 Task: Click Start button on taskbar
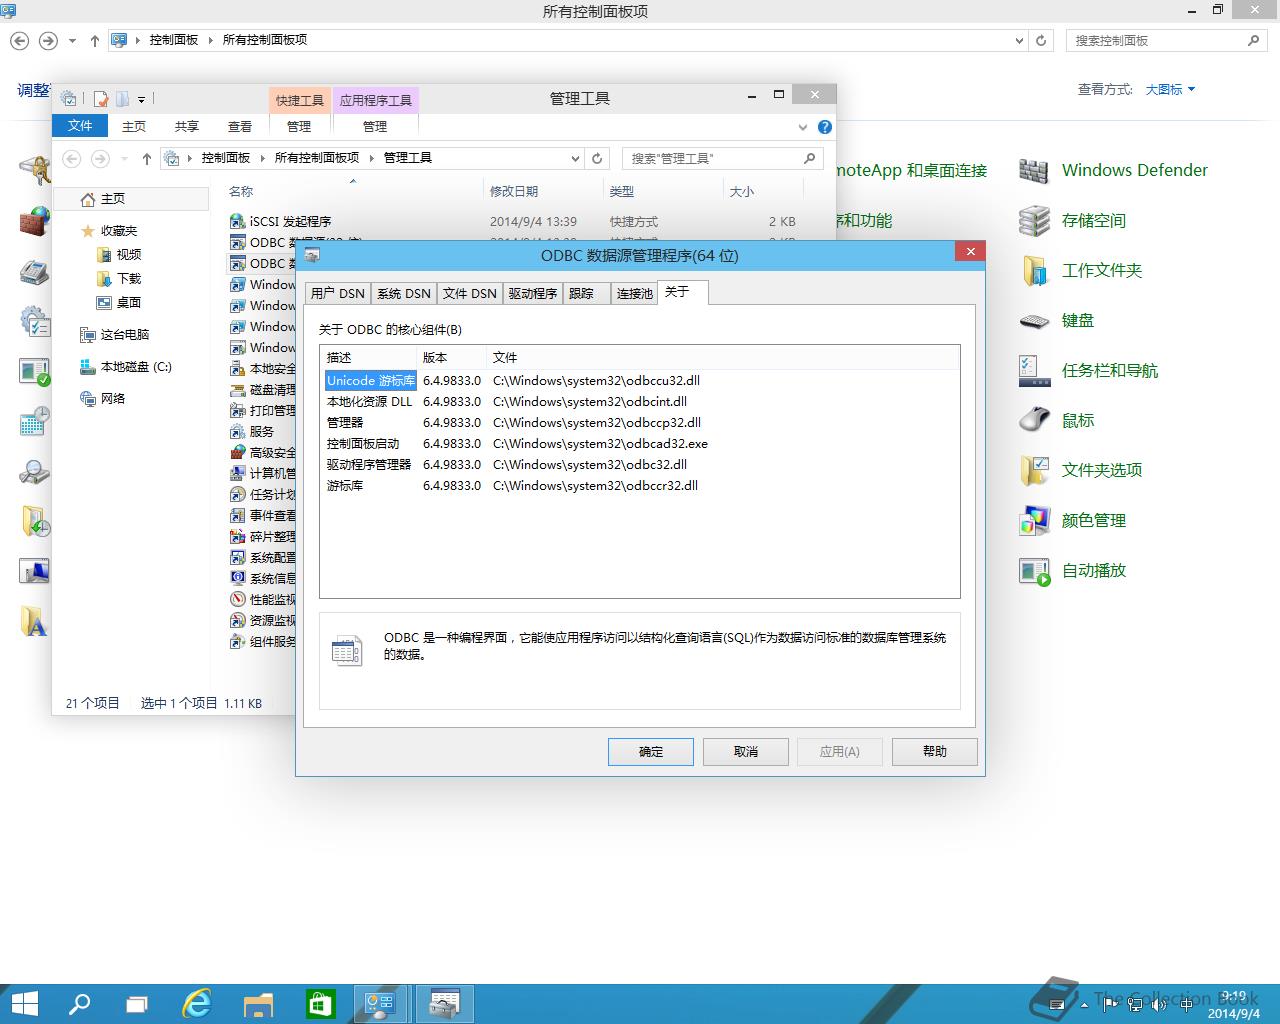[x=24, y=1003]
